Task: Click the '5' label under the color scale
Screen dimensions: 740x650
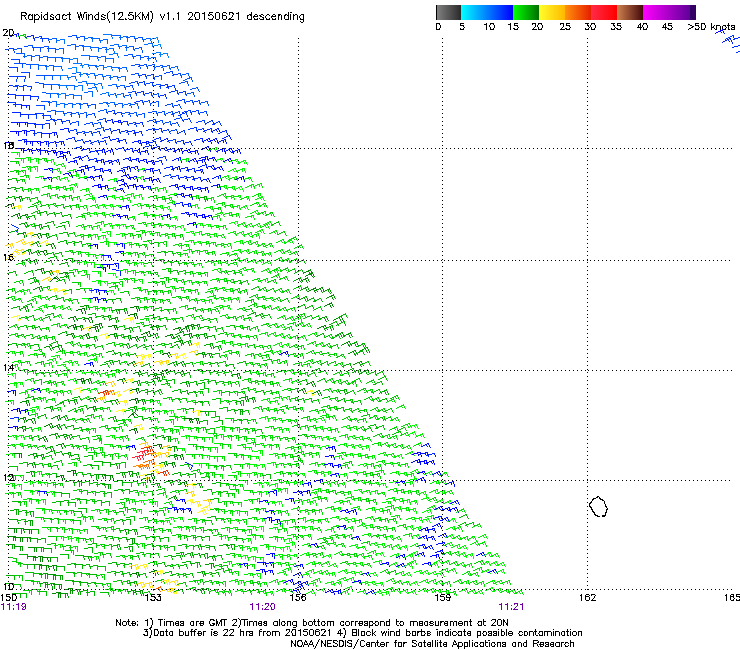Action: [x=462, y=27]
